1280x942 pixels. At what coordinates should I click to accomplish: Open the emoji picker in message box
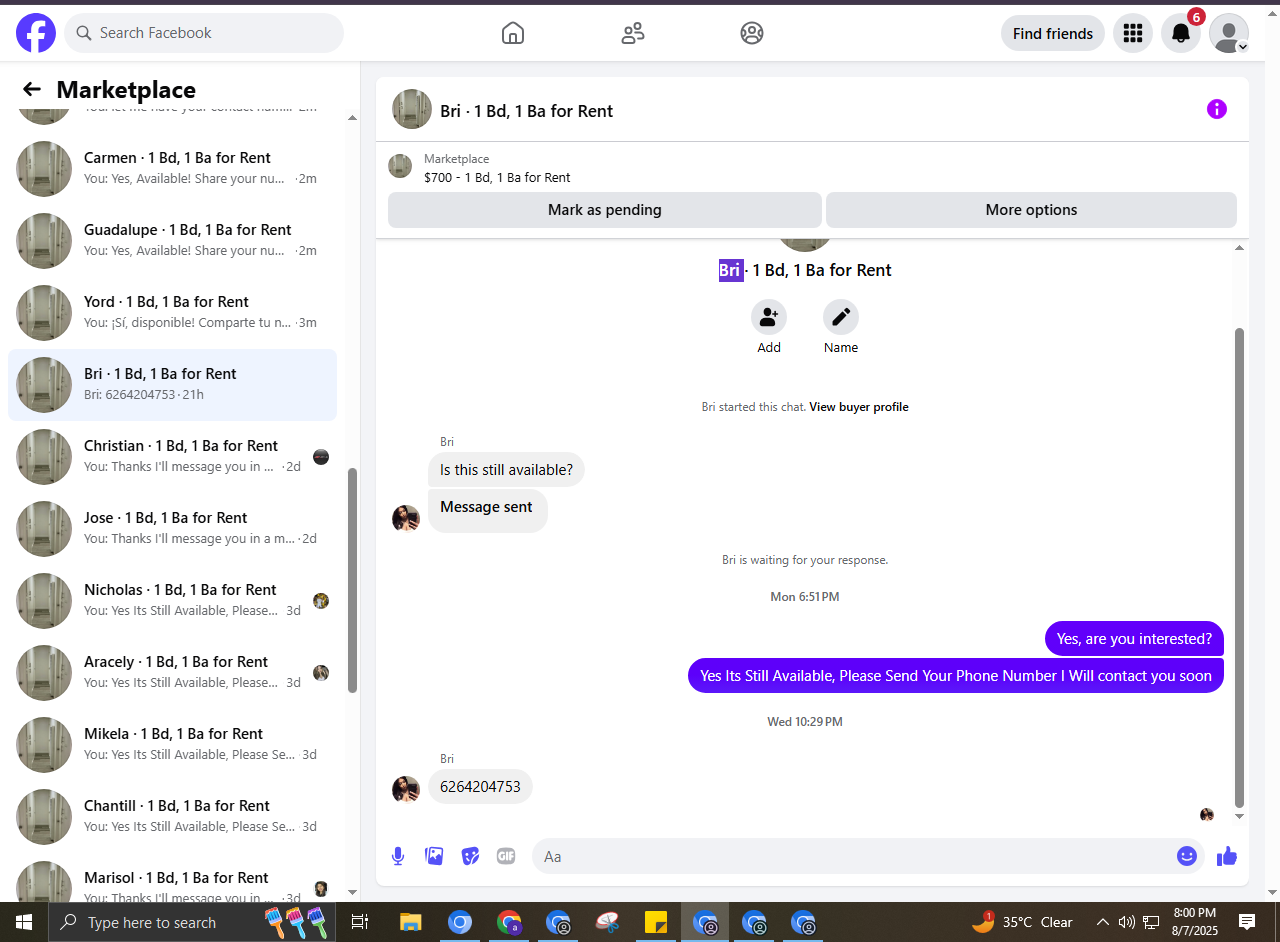(1187, 856)
